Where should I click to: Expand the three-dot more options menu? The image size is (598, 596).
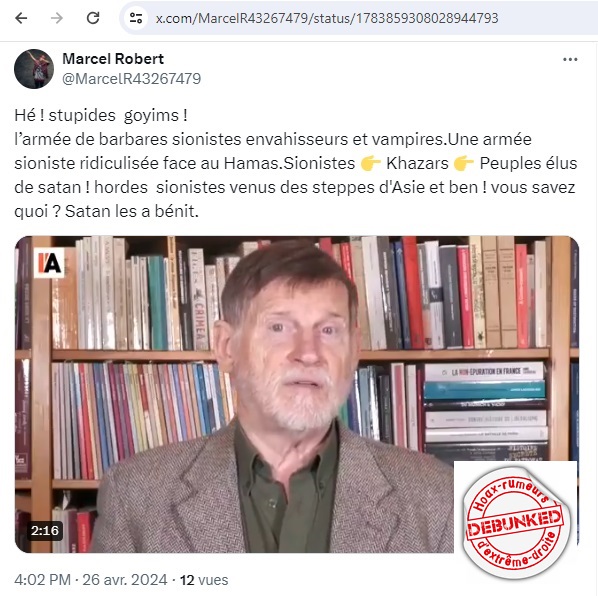coord(570,59)
